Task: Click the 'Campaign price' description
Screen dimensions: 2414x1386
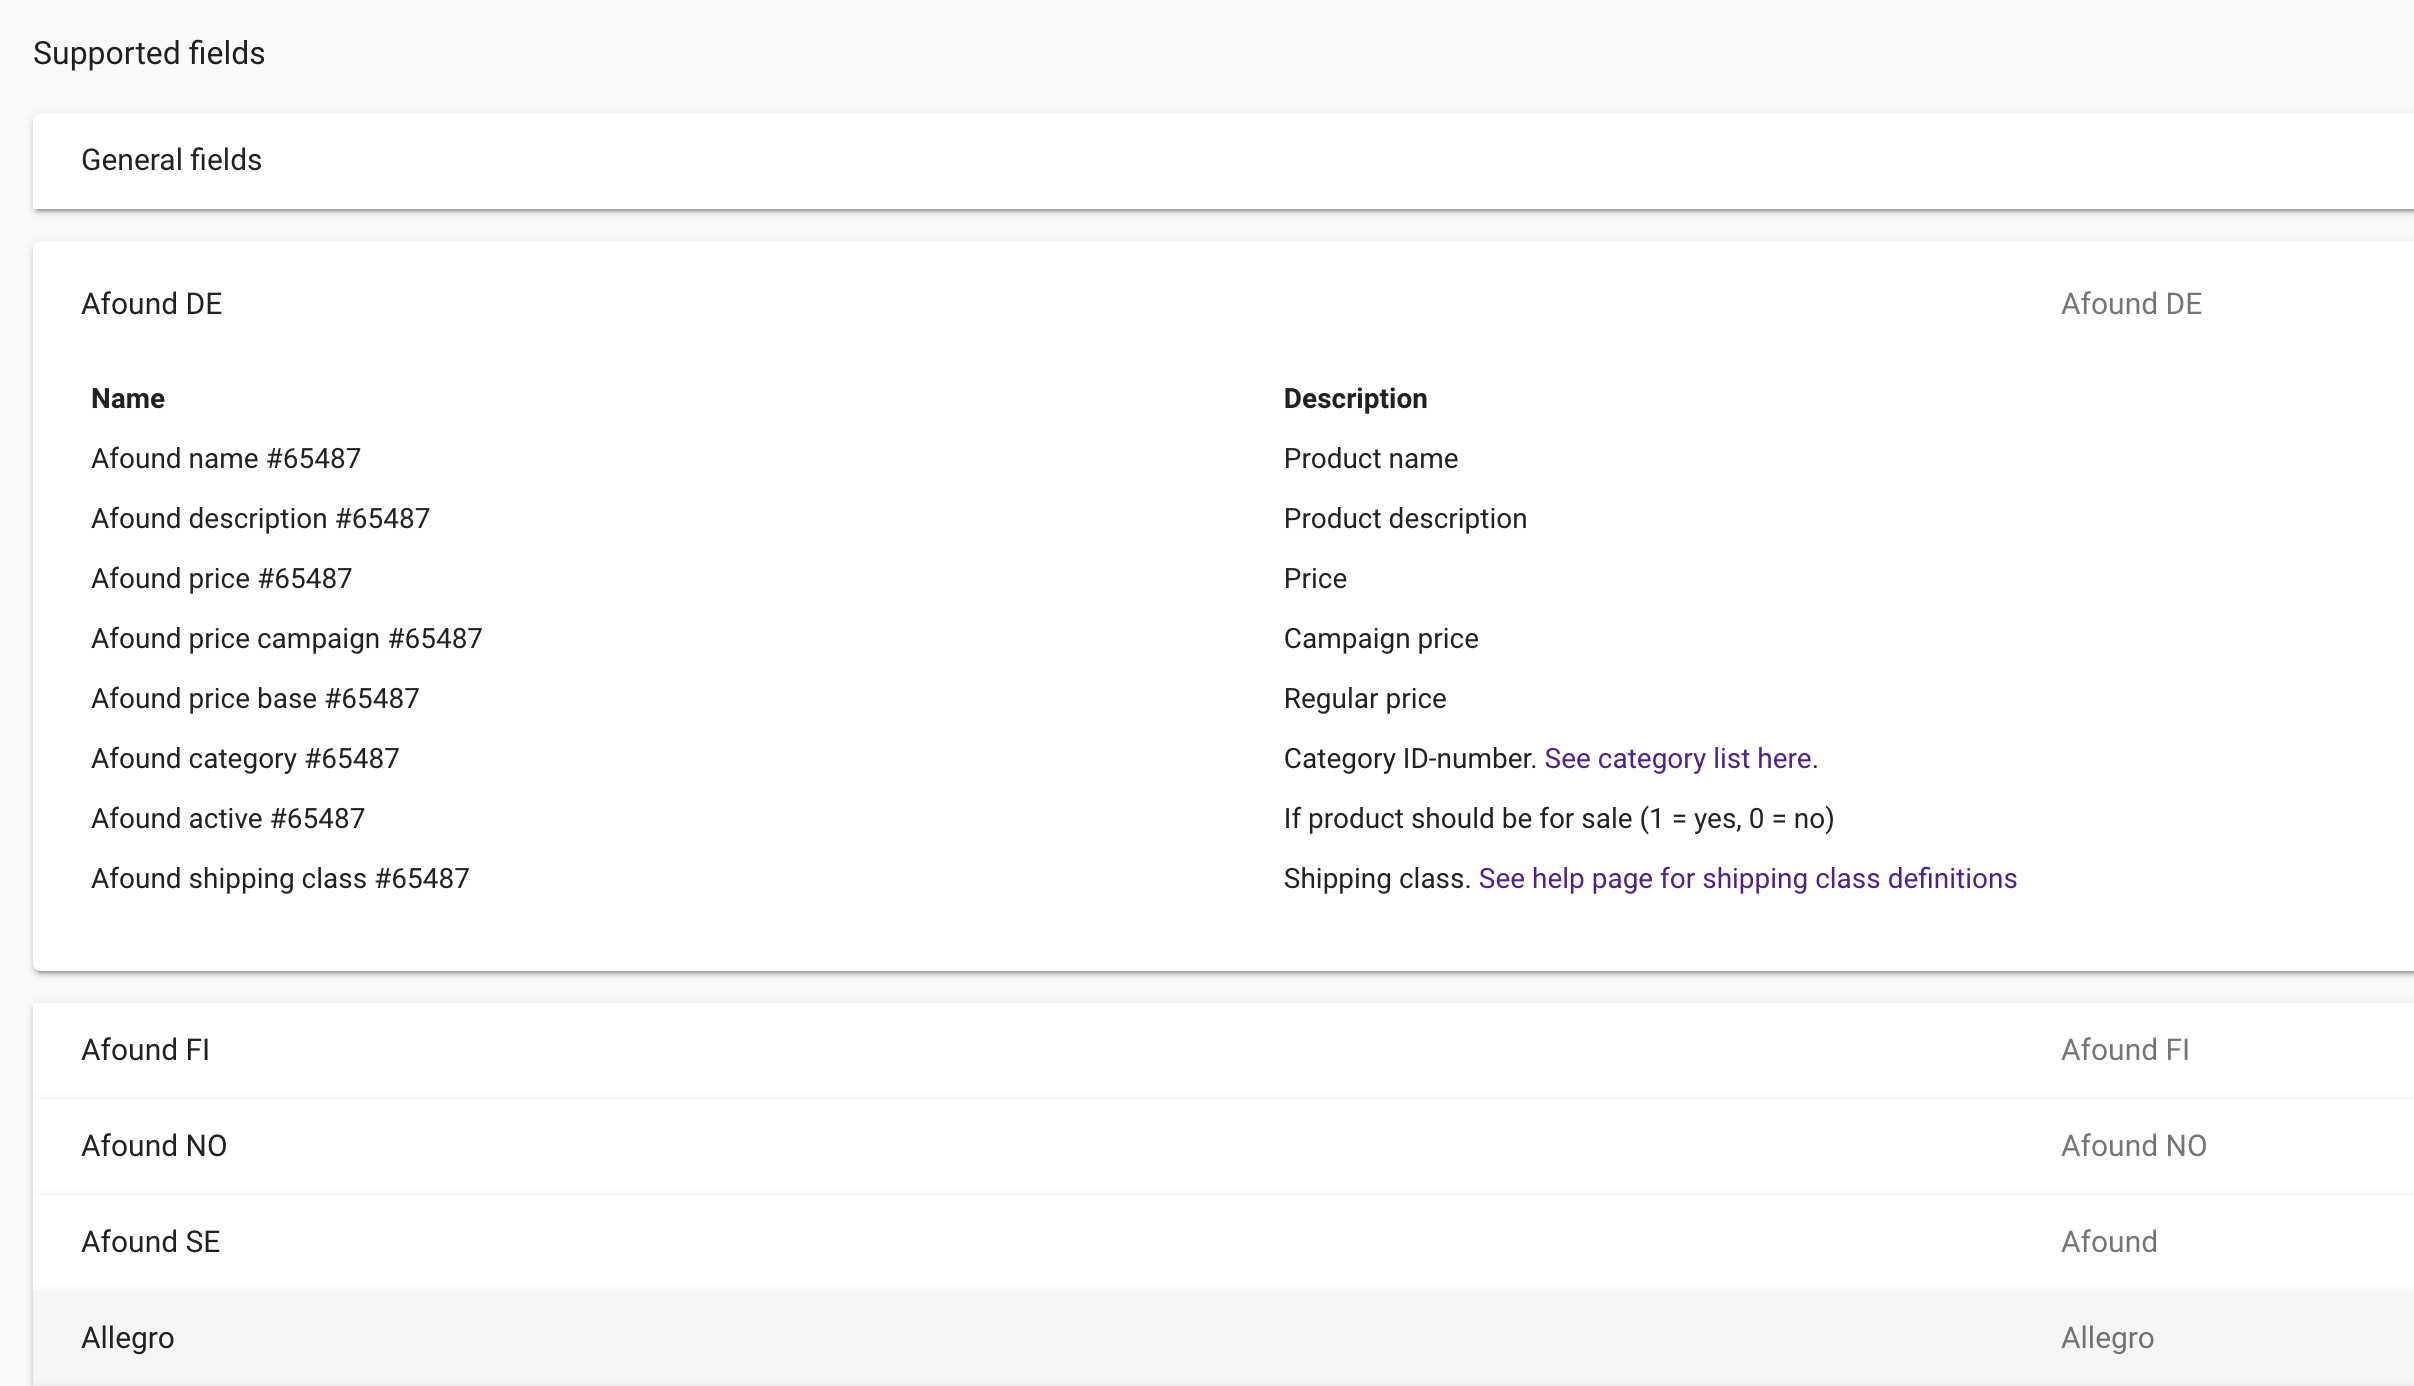Action: coord(1381,639)
